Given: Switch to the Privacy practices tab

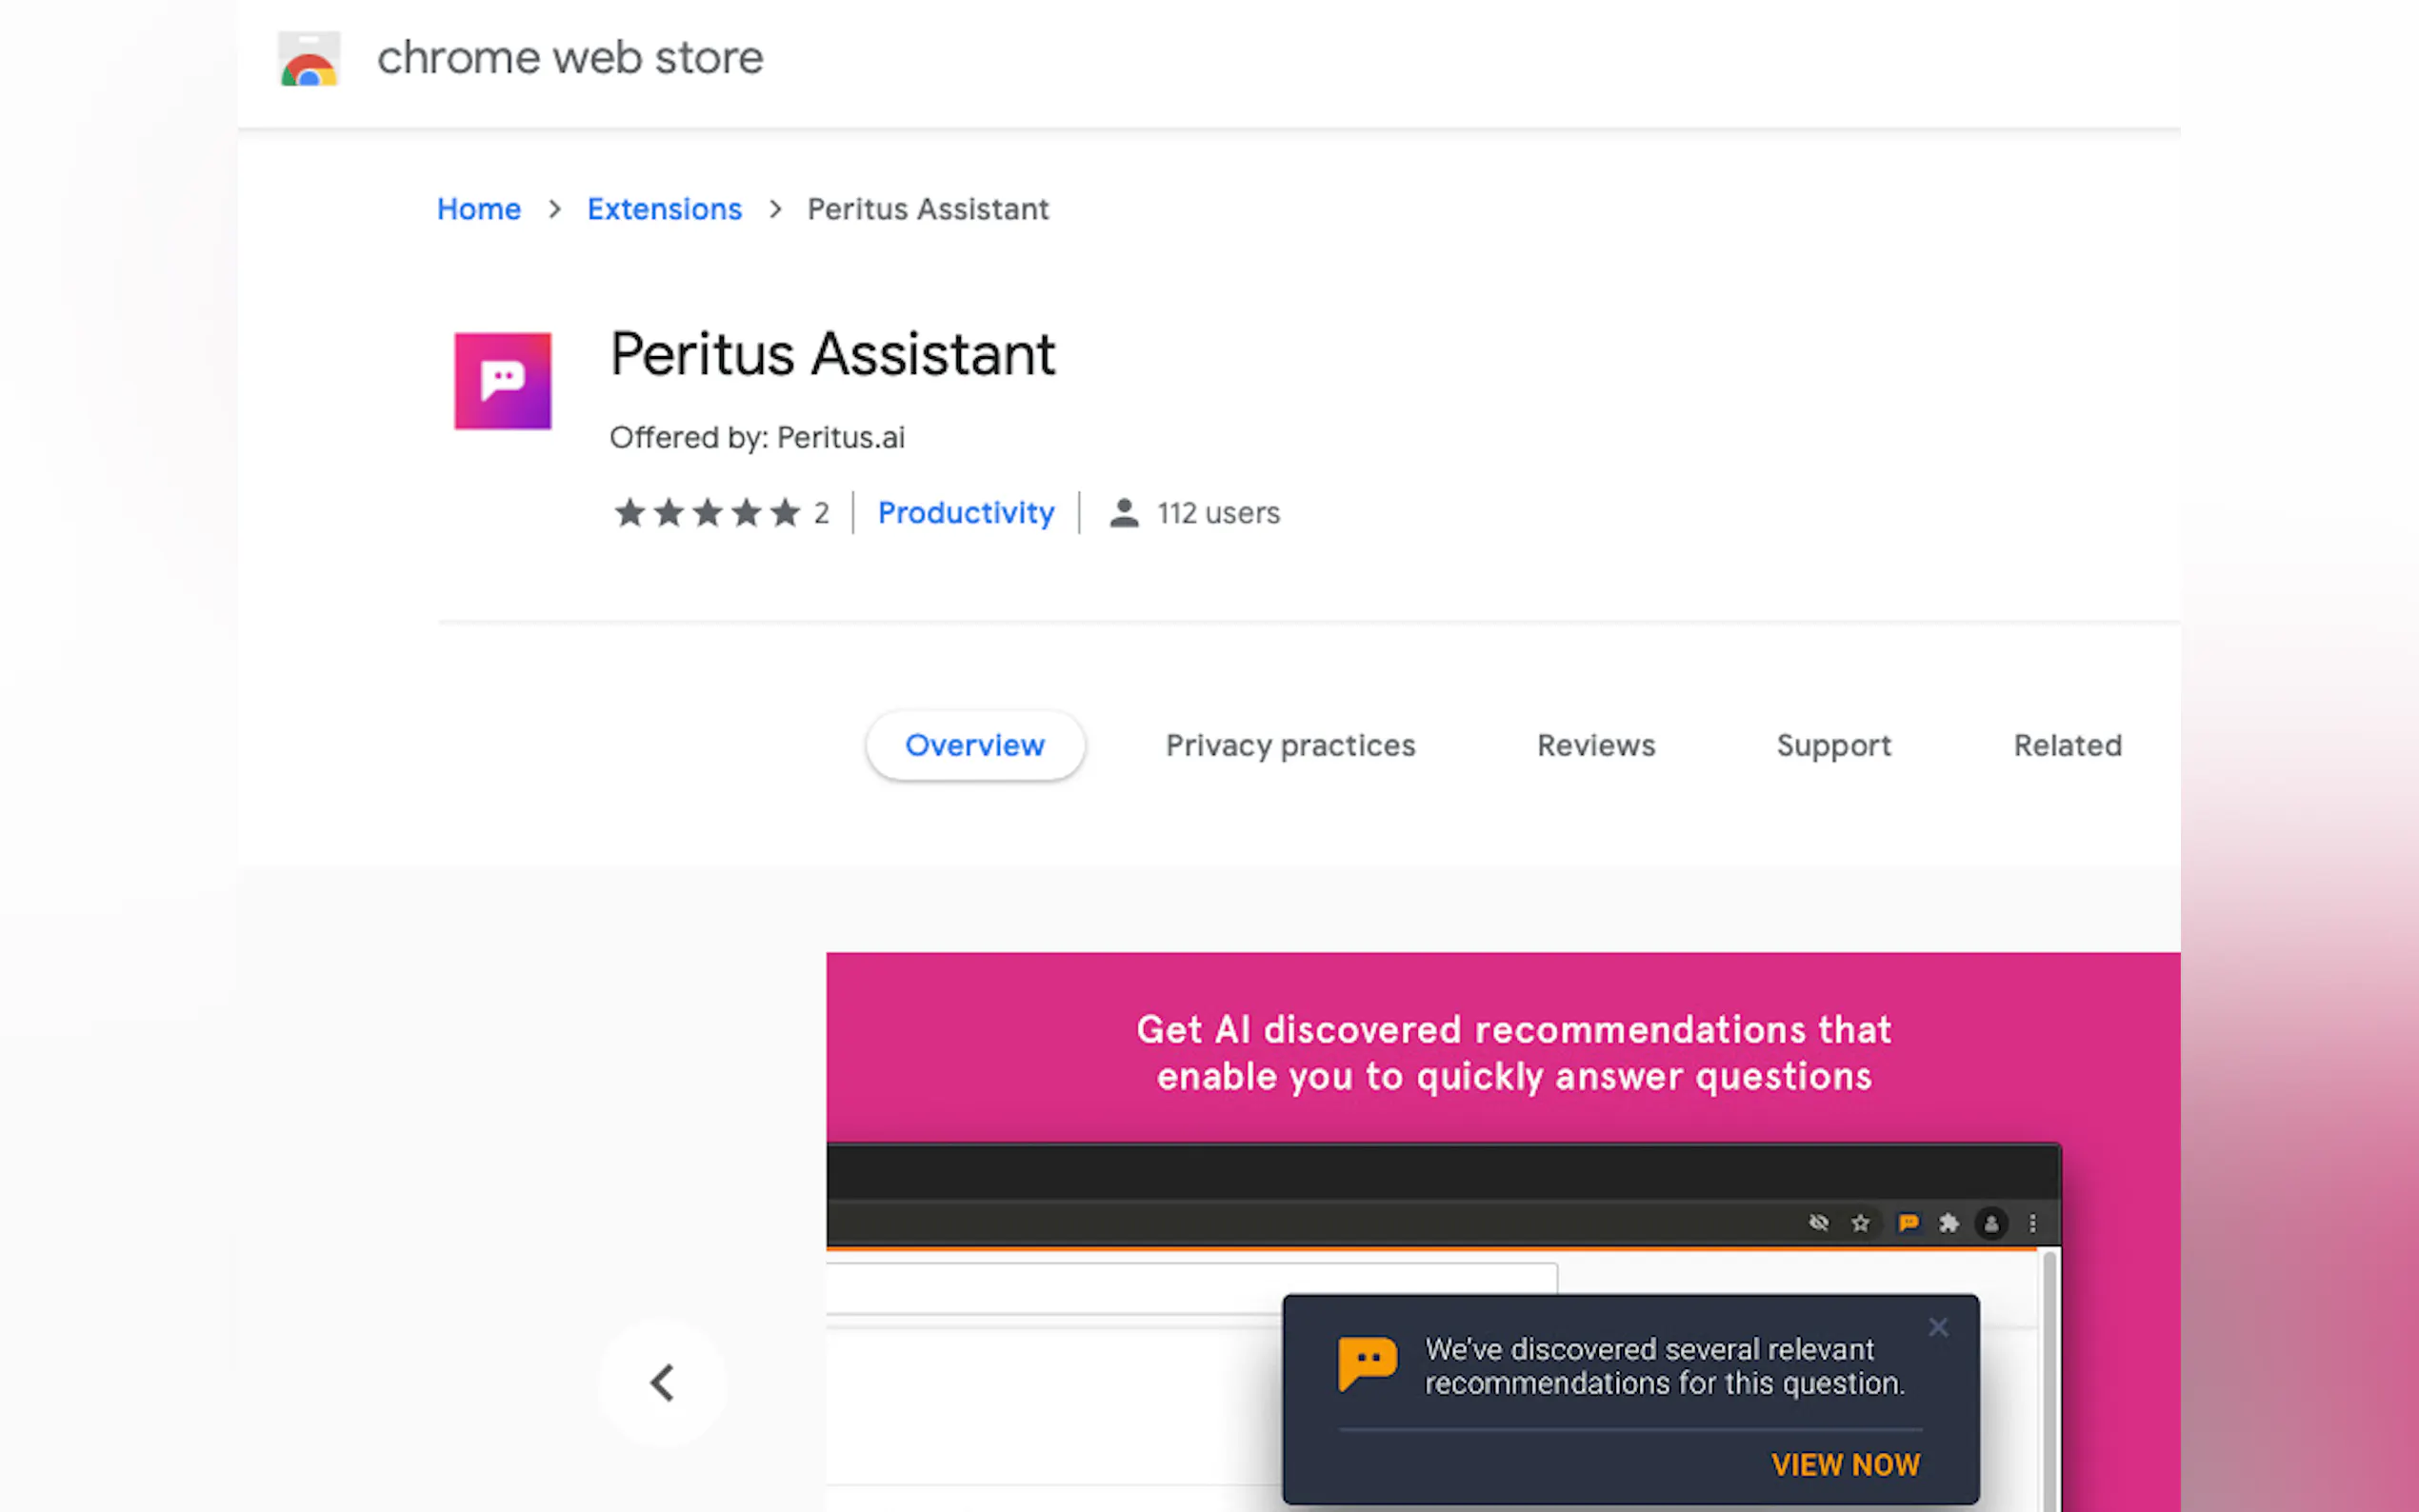Looking at the screenshot, I should 1290,746.
